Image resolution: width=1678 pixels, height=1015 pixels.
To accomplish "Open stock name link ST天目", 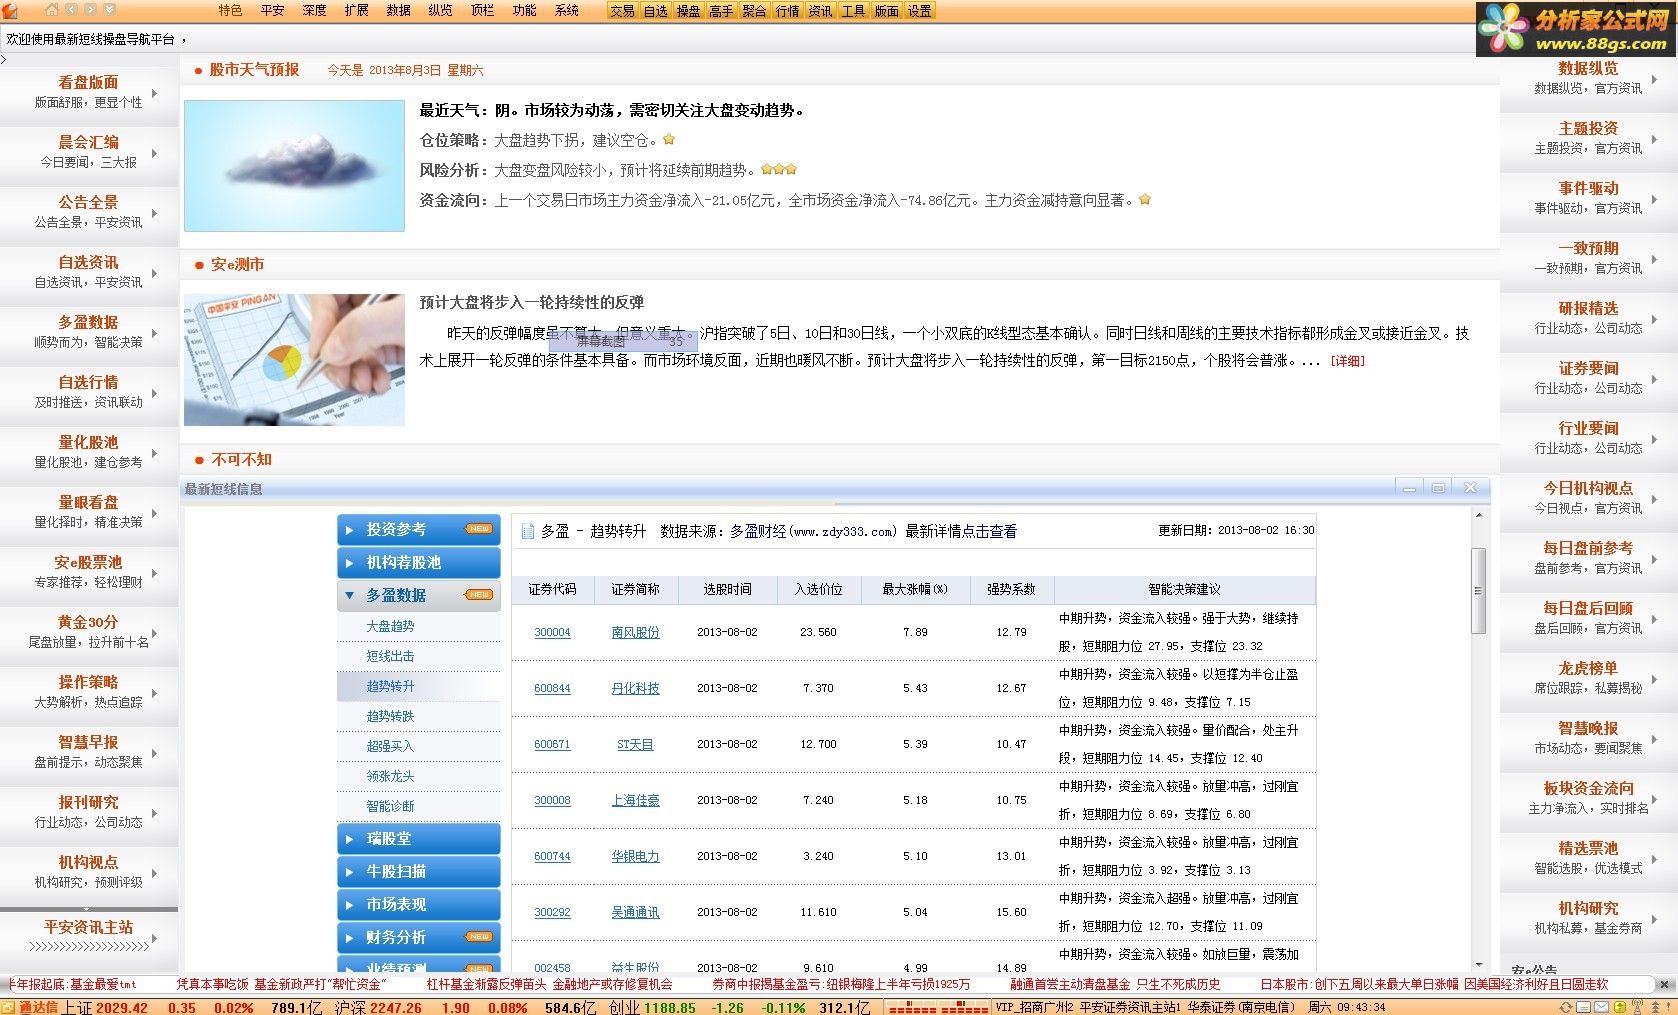I will (x=635, y=744).
